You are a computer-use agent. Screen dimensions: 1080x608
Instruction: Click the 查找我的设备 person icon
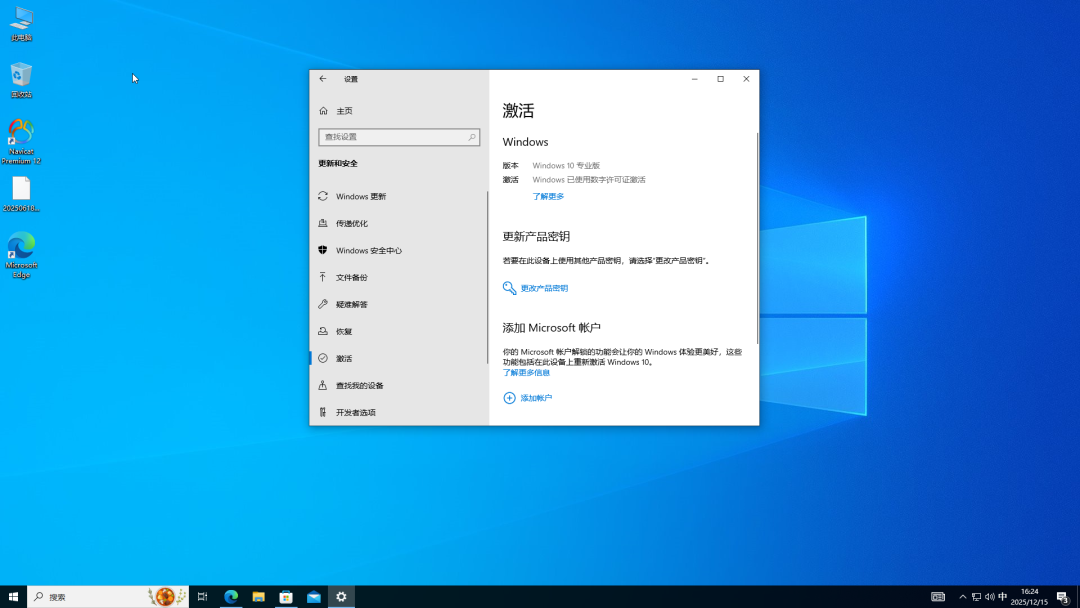(322, 385)
